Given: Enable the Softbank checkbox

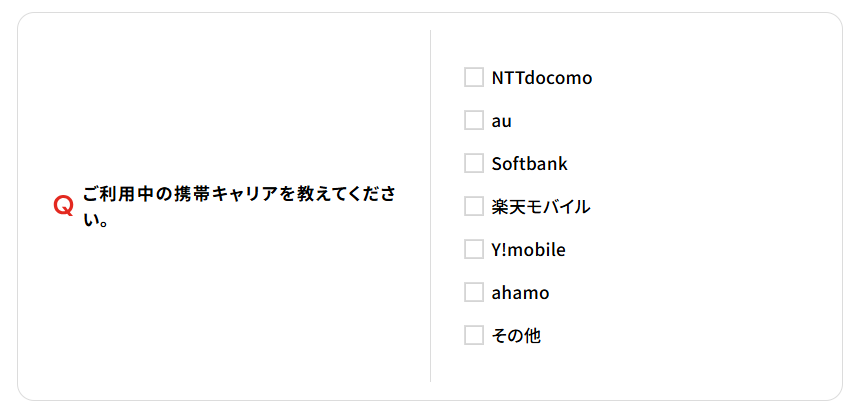Looking at the screenshot, I should click(474, 164).
